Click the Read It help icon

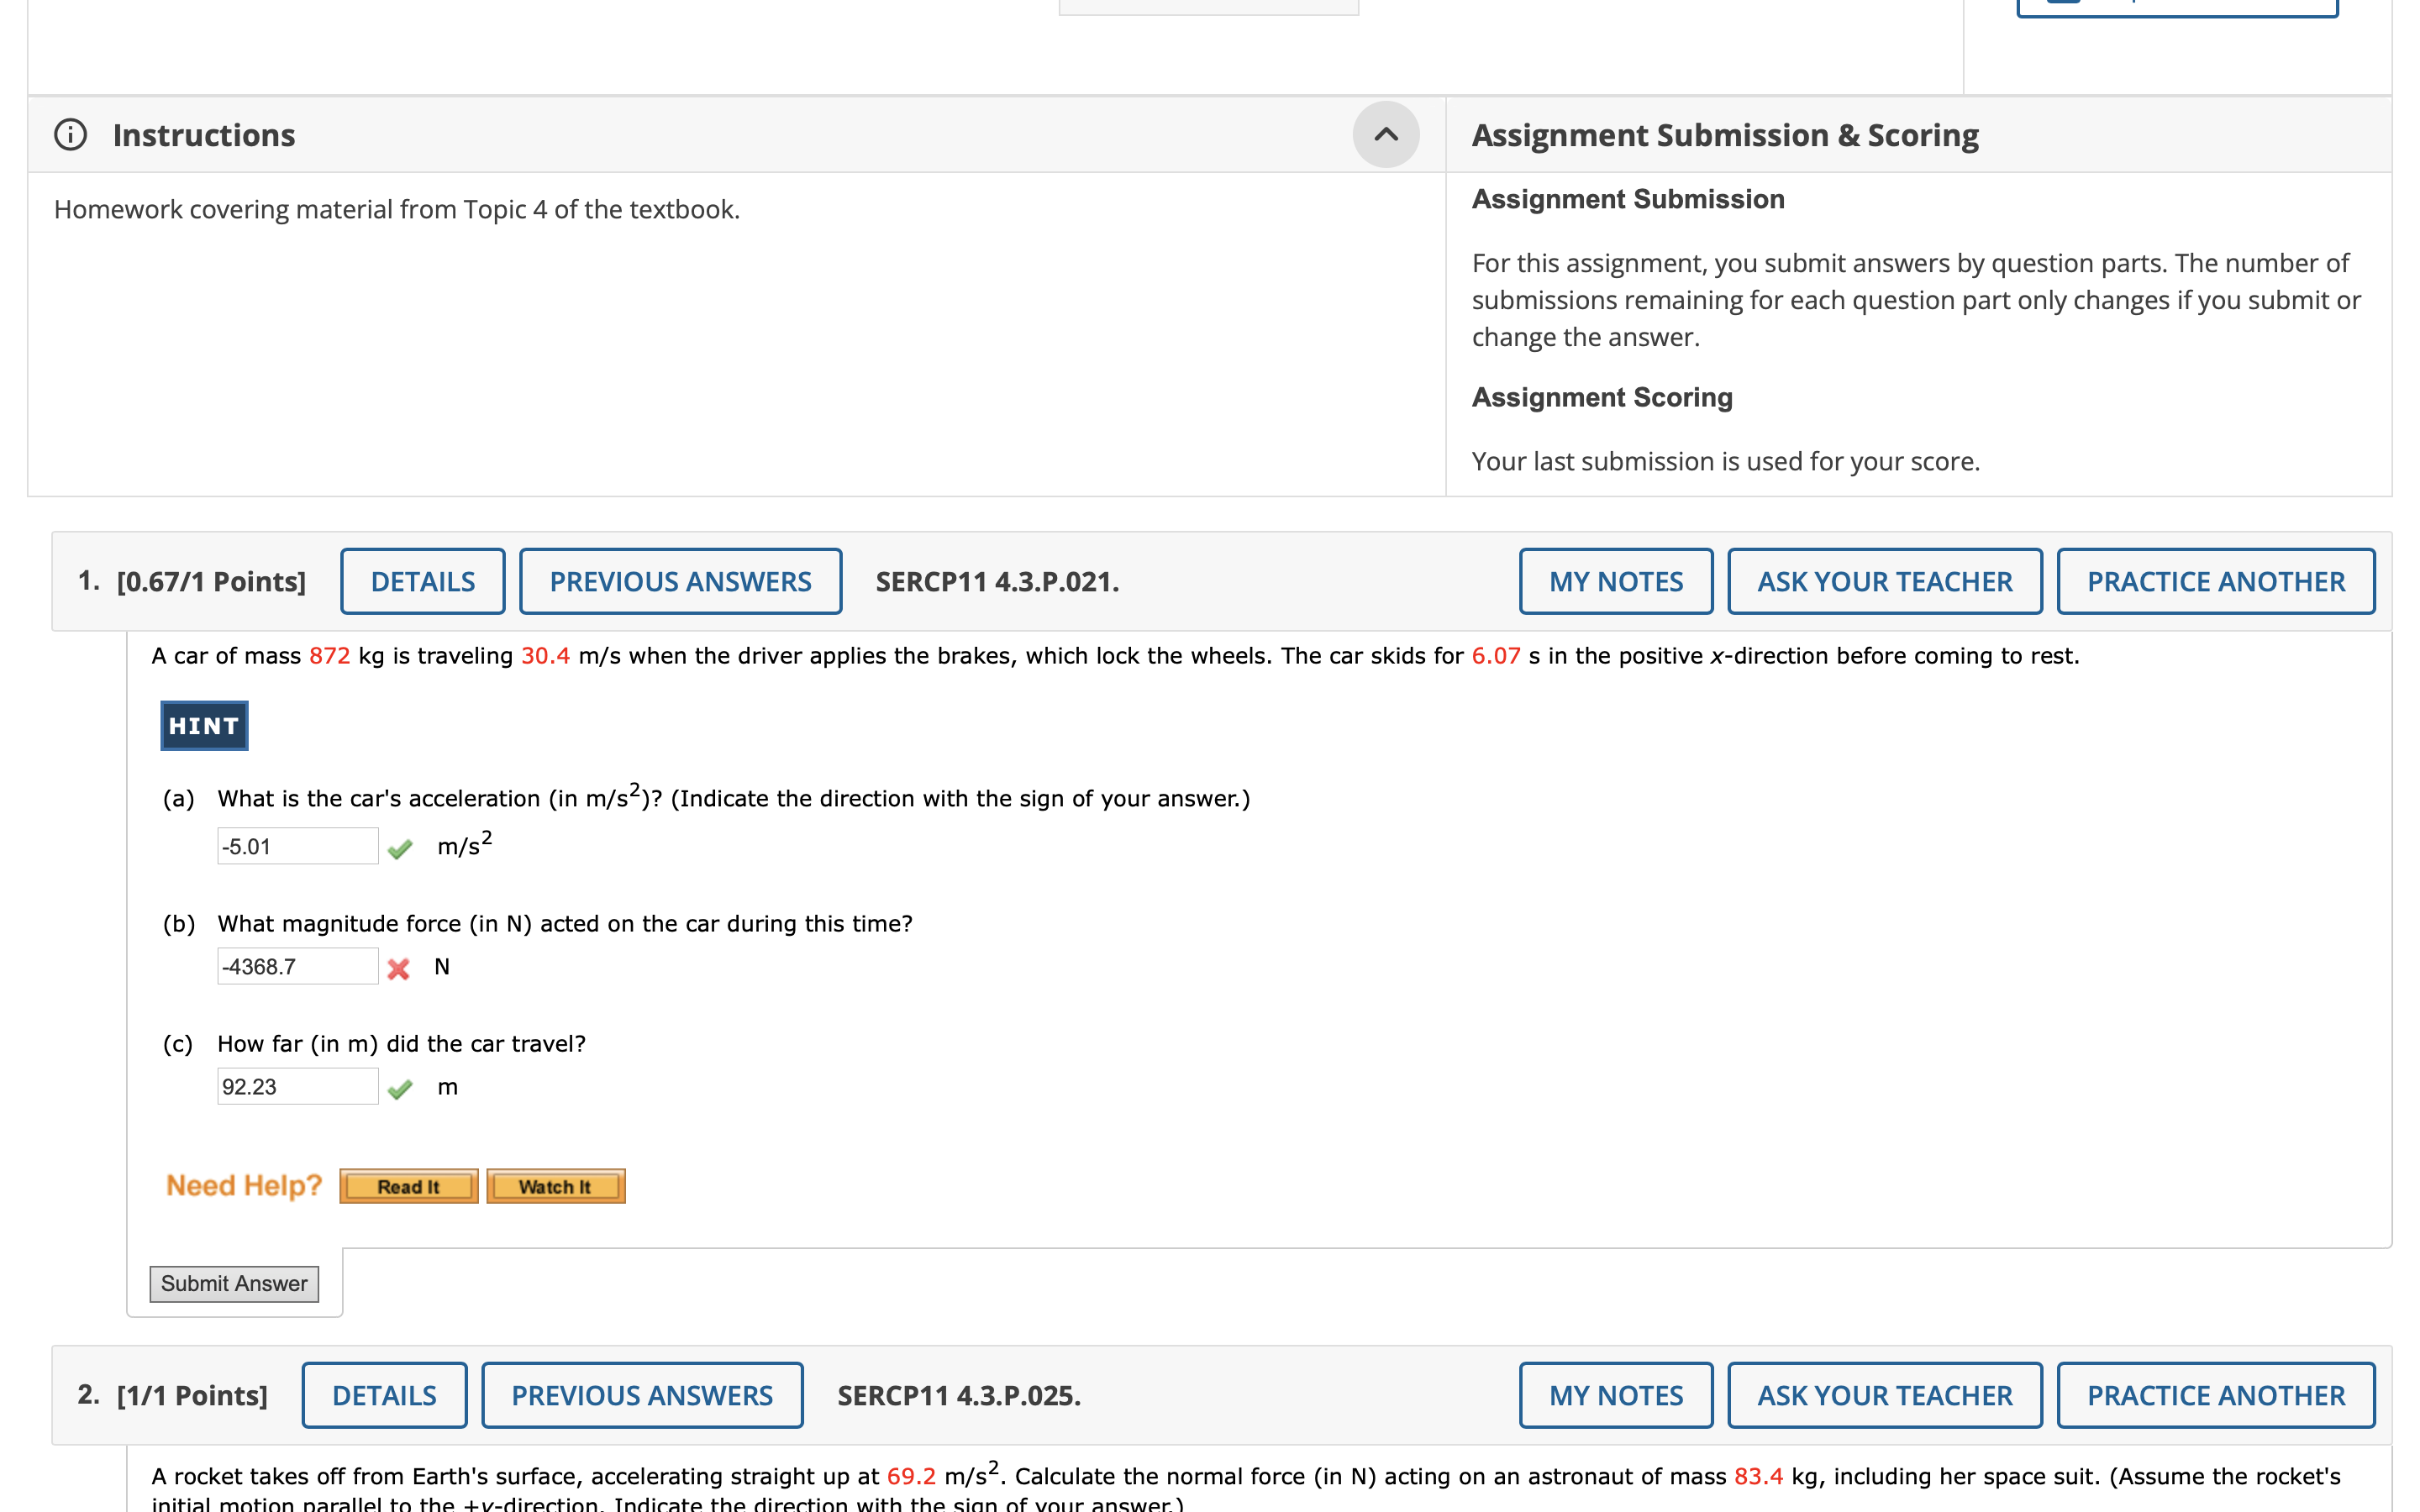point(408,1186)
